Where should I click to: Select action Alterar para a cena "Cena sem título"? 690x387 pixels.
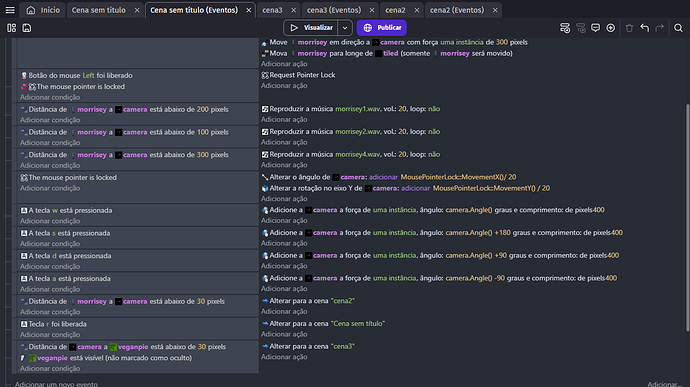point(323,324)
